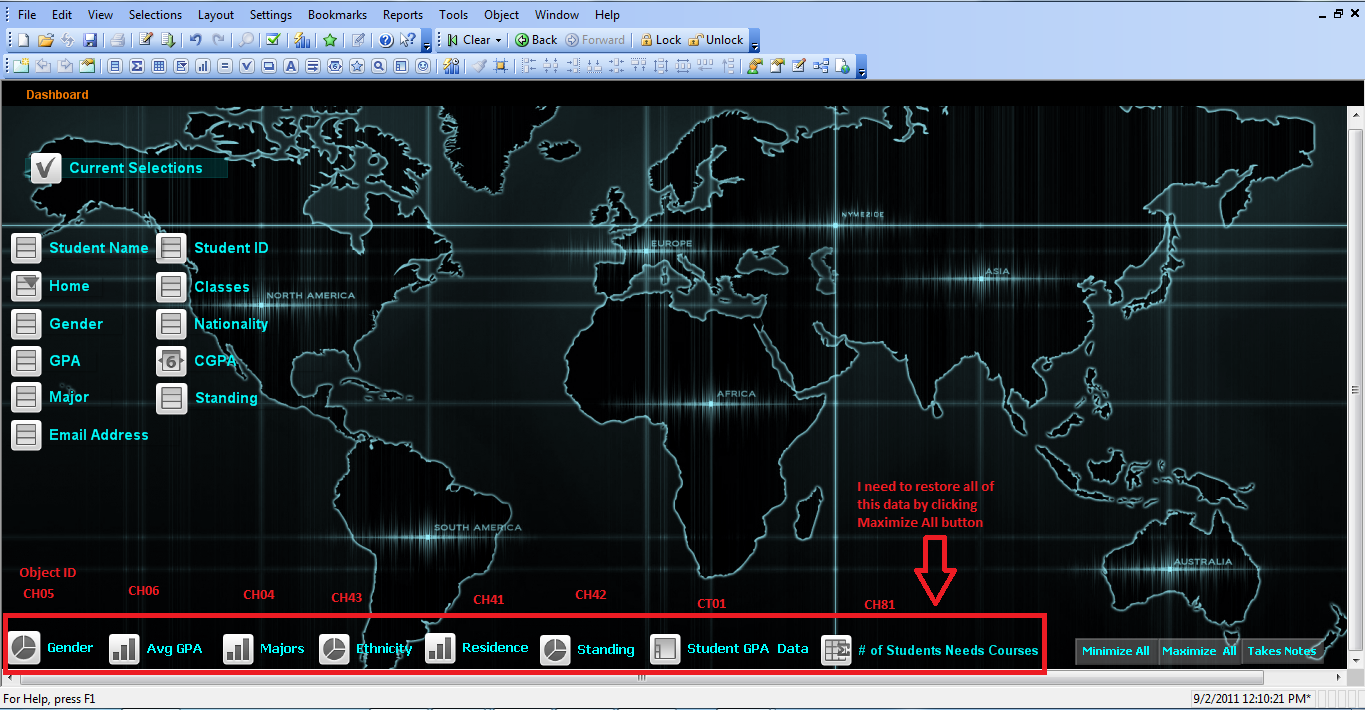Create a search object from toolbar
The width and height of the screenshot is (1365, 710).
pos(378,66)
